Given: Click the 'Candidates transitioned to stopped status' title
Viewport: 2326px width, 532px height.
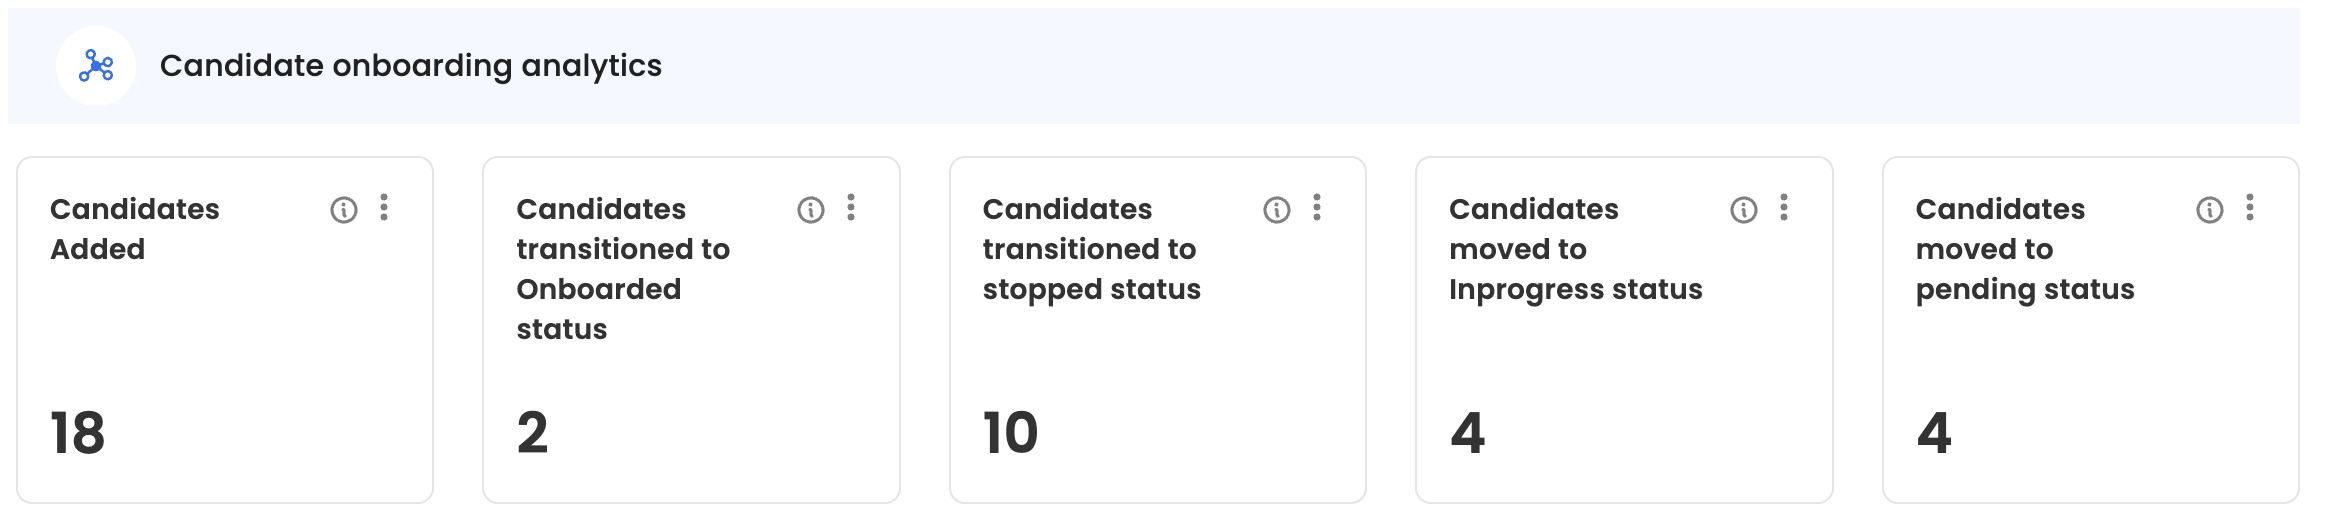Looking at the screenshot, I should click(x=1091, y=249).
